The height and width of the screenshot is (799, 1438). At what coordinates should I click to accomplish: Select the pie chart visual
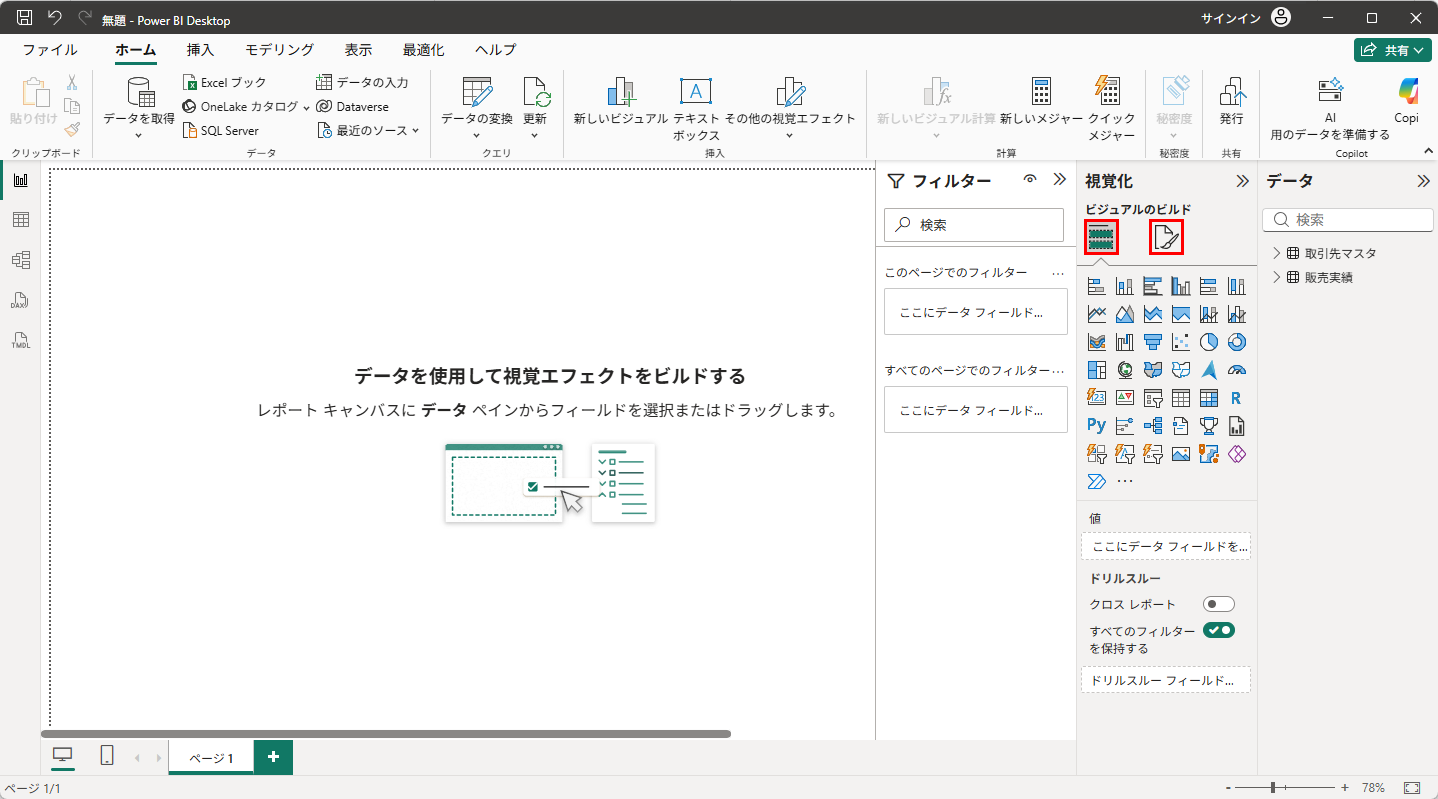(x=1209, y=342)
